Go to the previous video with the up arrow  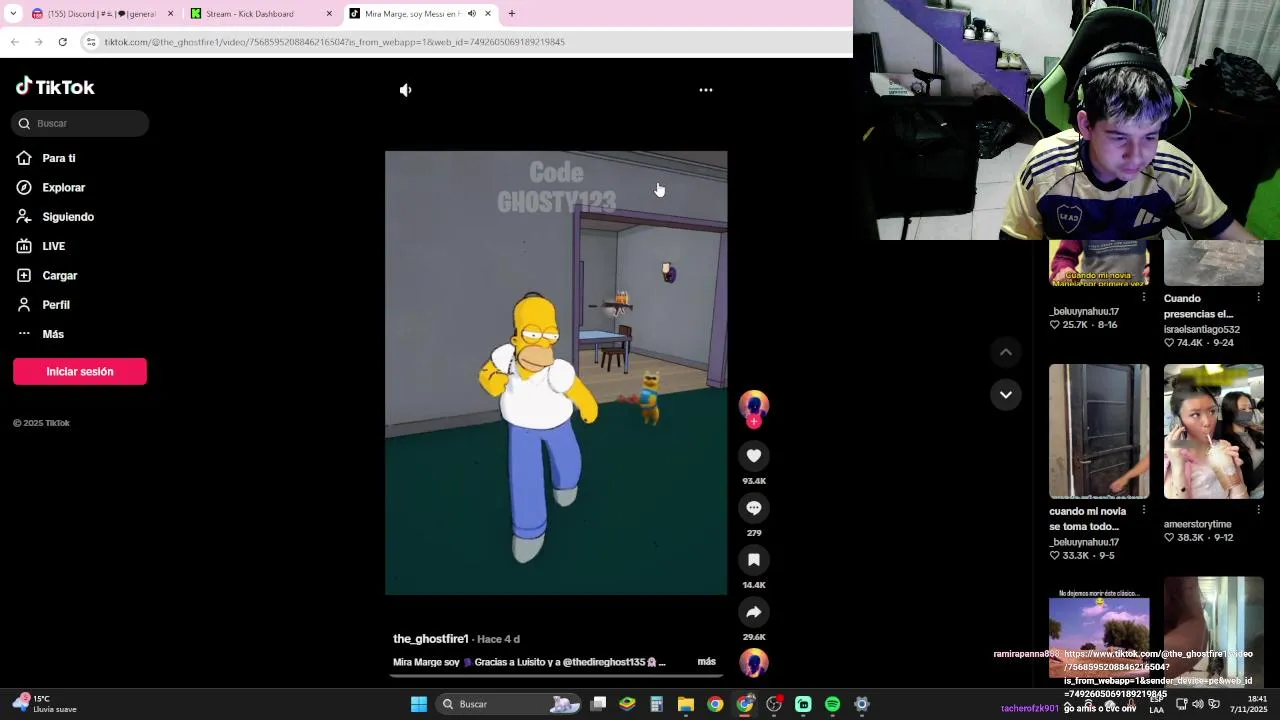(1006, 352)
